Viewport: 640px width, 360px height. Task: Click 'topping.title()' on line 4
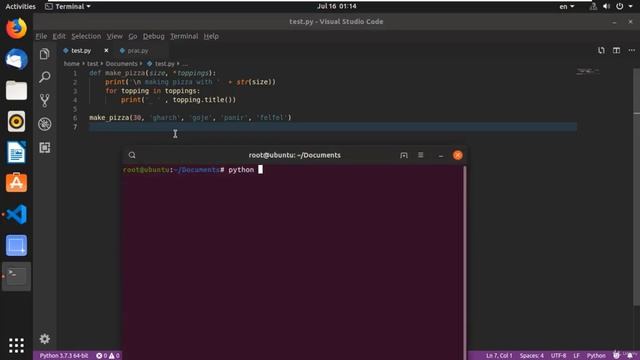tap(204, 100)
